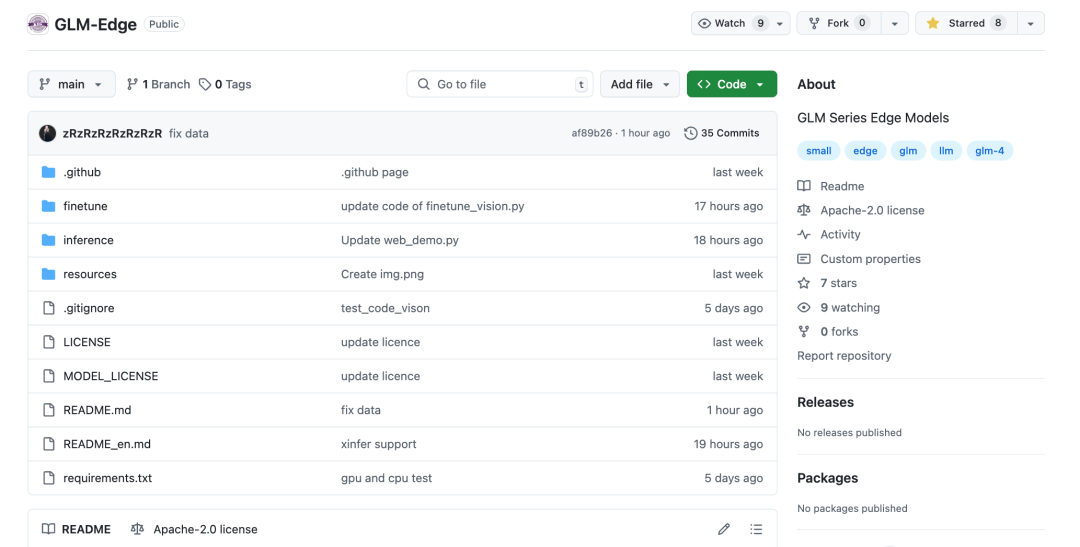Click the file icon beside README.md

tap(48, 410)
